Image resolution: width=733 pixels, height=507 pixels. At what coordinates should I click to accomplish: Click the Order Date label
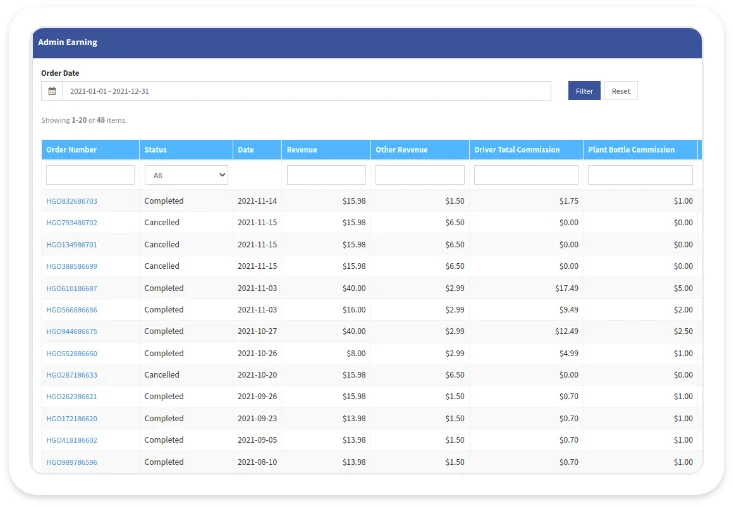[x=60, y=73]
